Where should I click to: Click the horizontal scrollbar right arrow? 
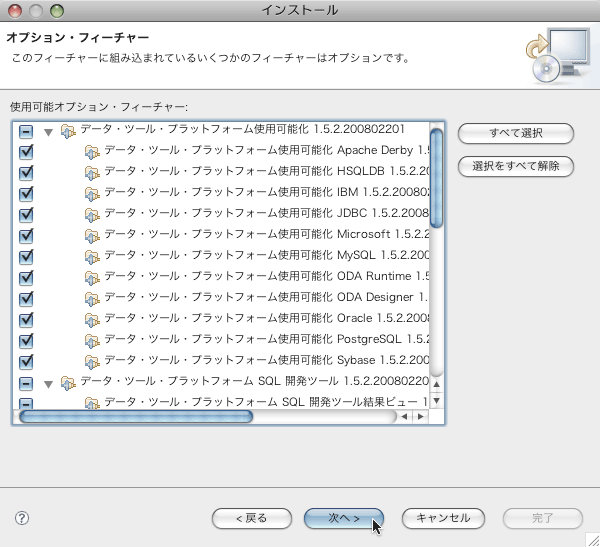(x=421, y=416)
